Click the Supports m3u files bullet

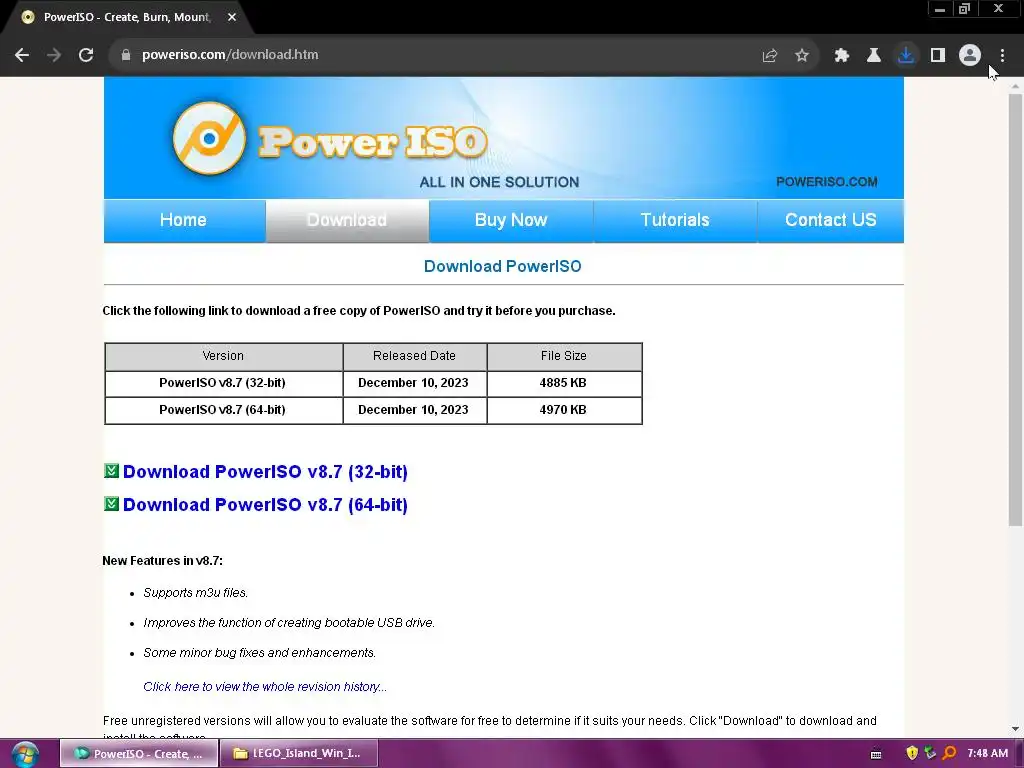tap(195, 593)
